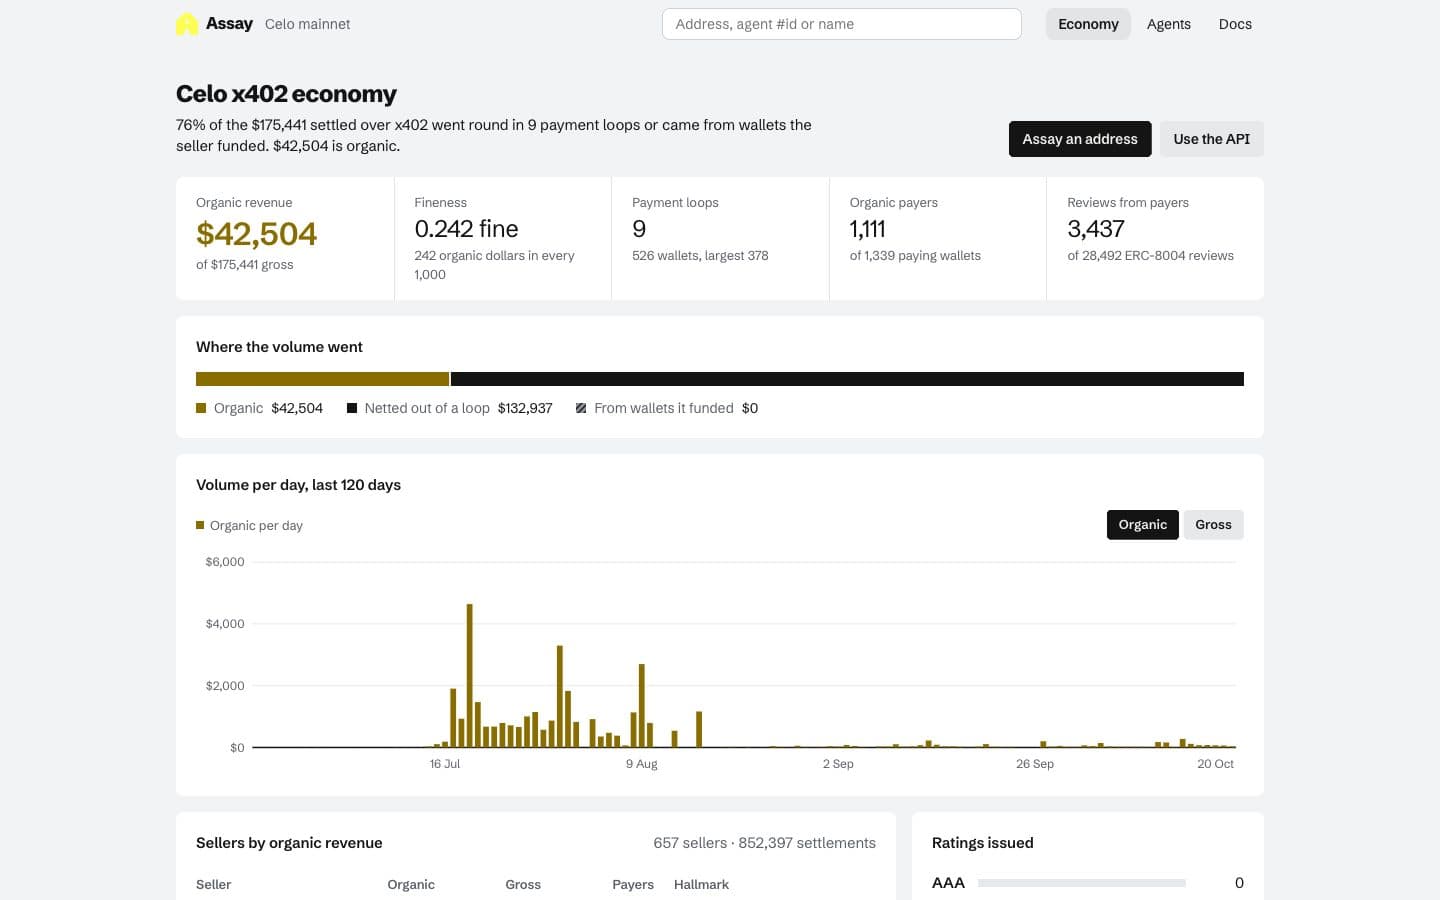Viewport: 1440px width, 900px height.
Task: Click the Assay brand name
Action: (229, 23)
